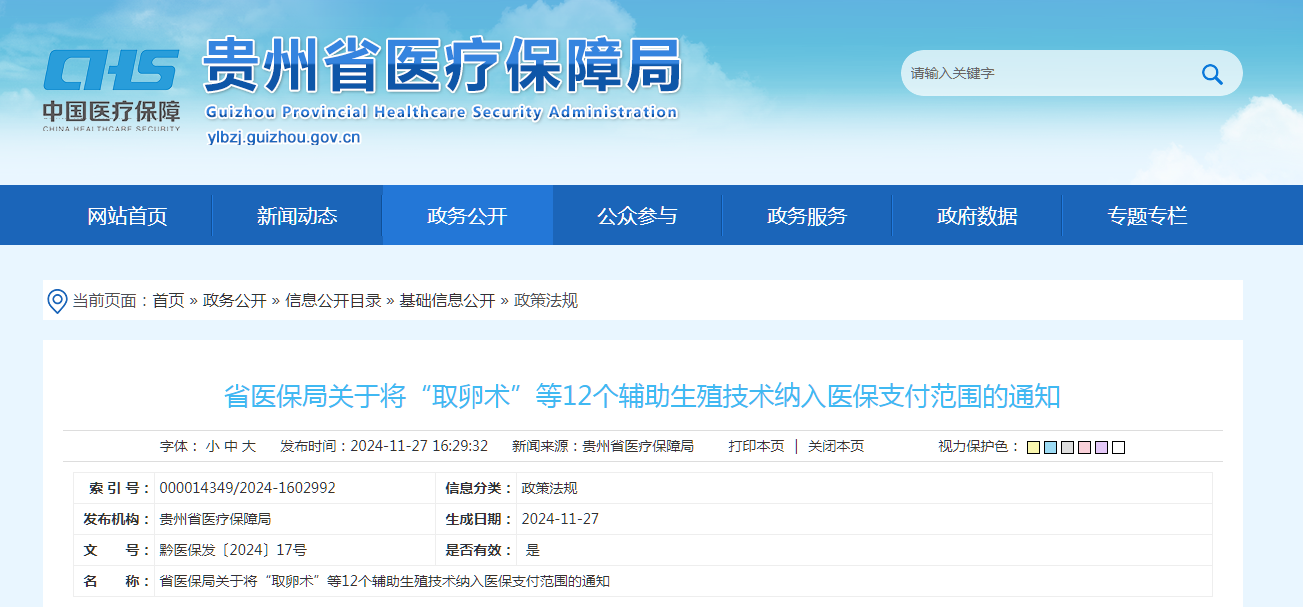Open the 新闻动态 menu item
This screenshot has width=1303, height=607.
(297, 215)
